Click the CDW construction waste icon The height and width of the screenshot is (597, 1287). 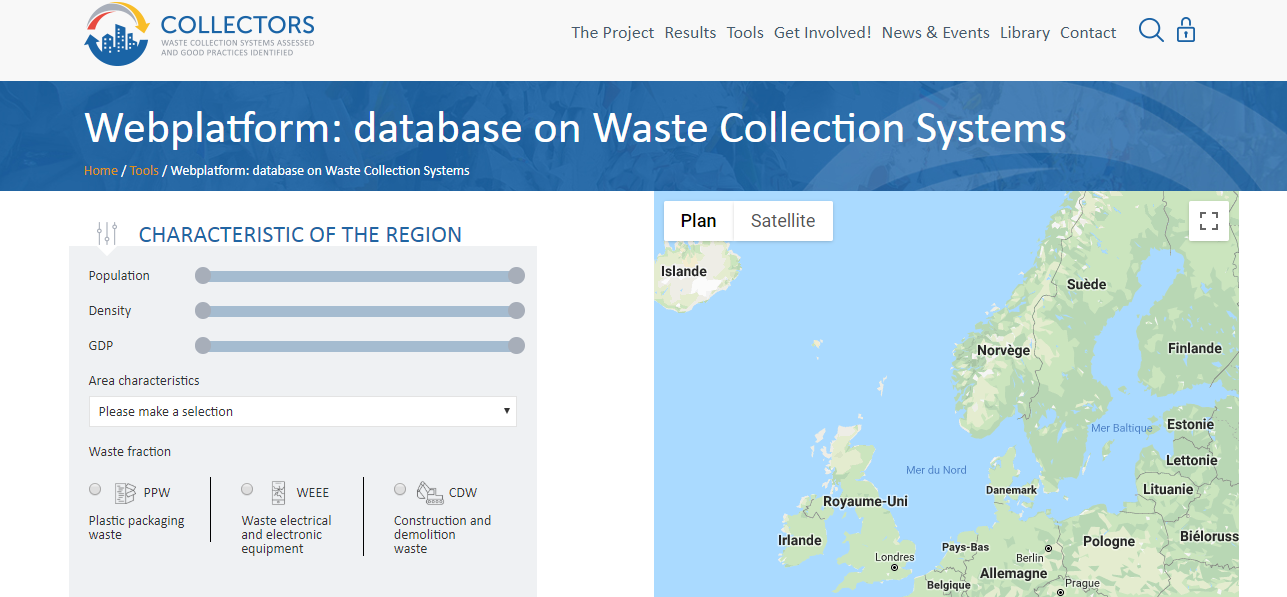click(x=429, y=492)
